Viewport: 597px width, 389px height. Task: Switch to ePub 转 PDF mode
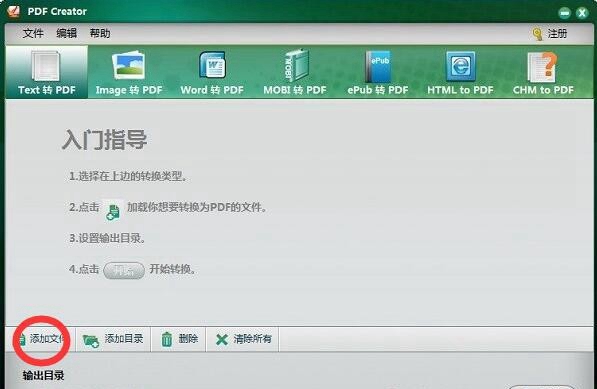378,72
